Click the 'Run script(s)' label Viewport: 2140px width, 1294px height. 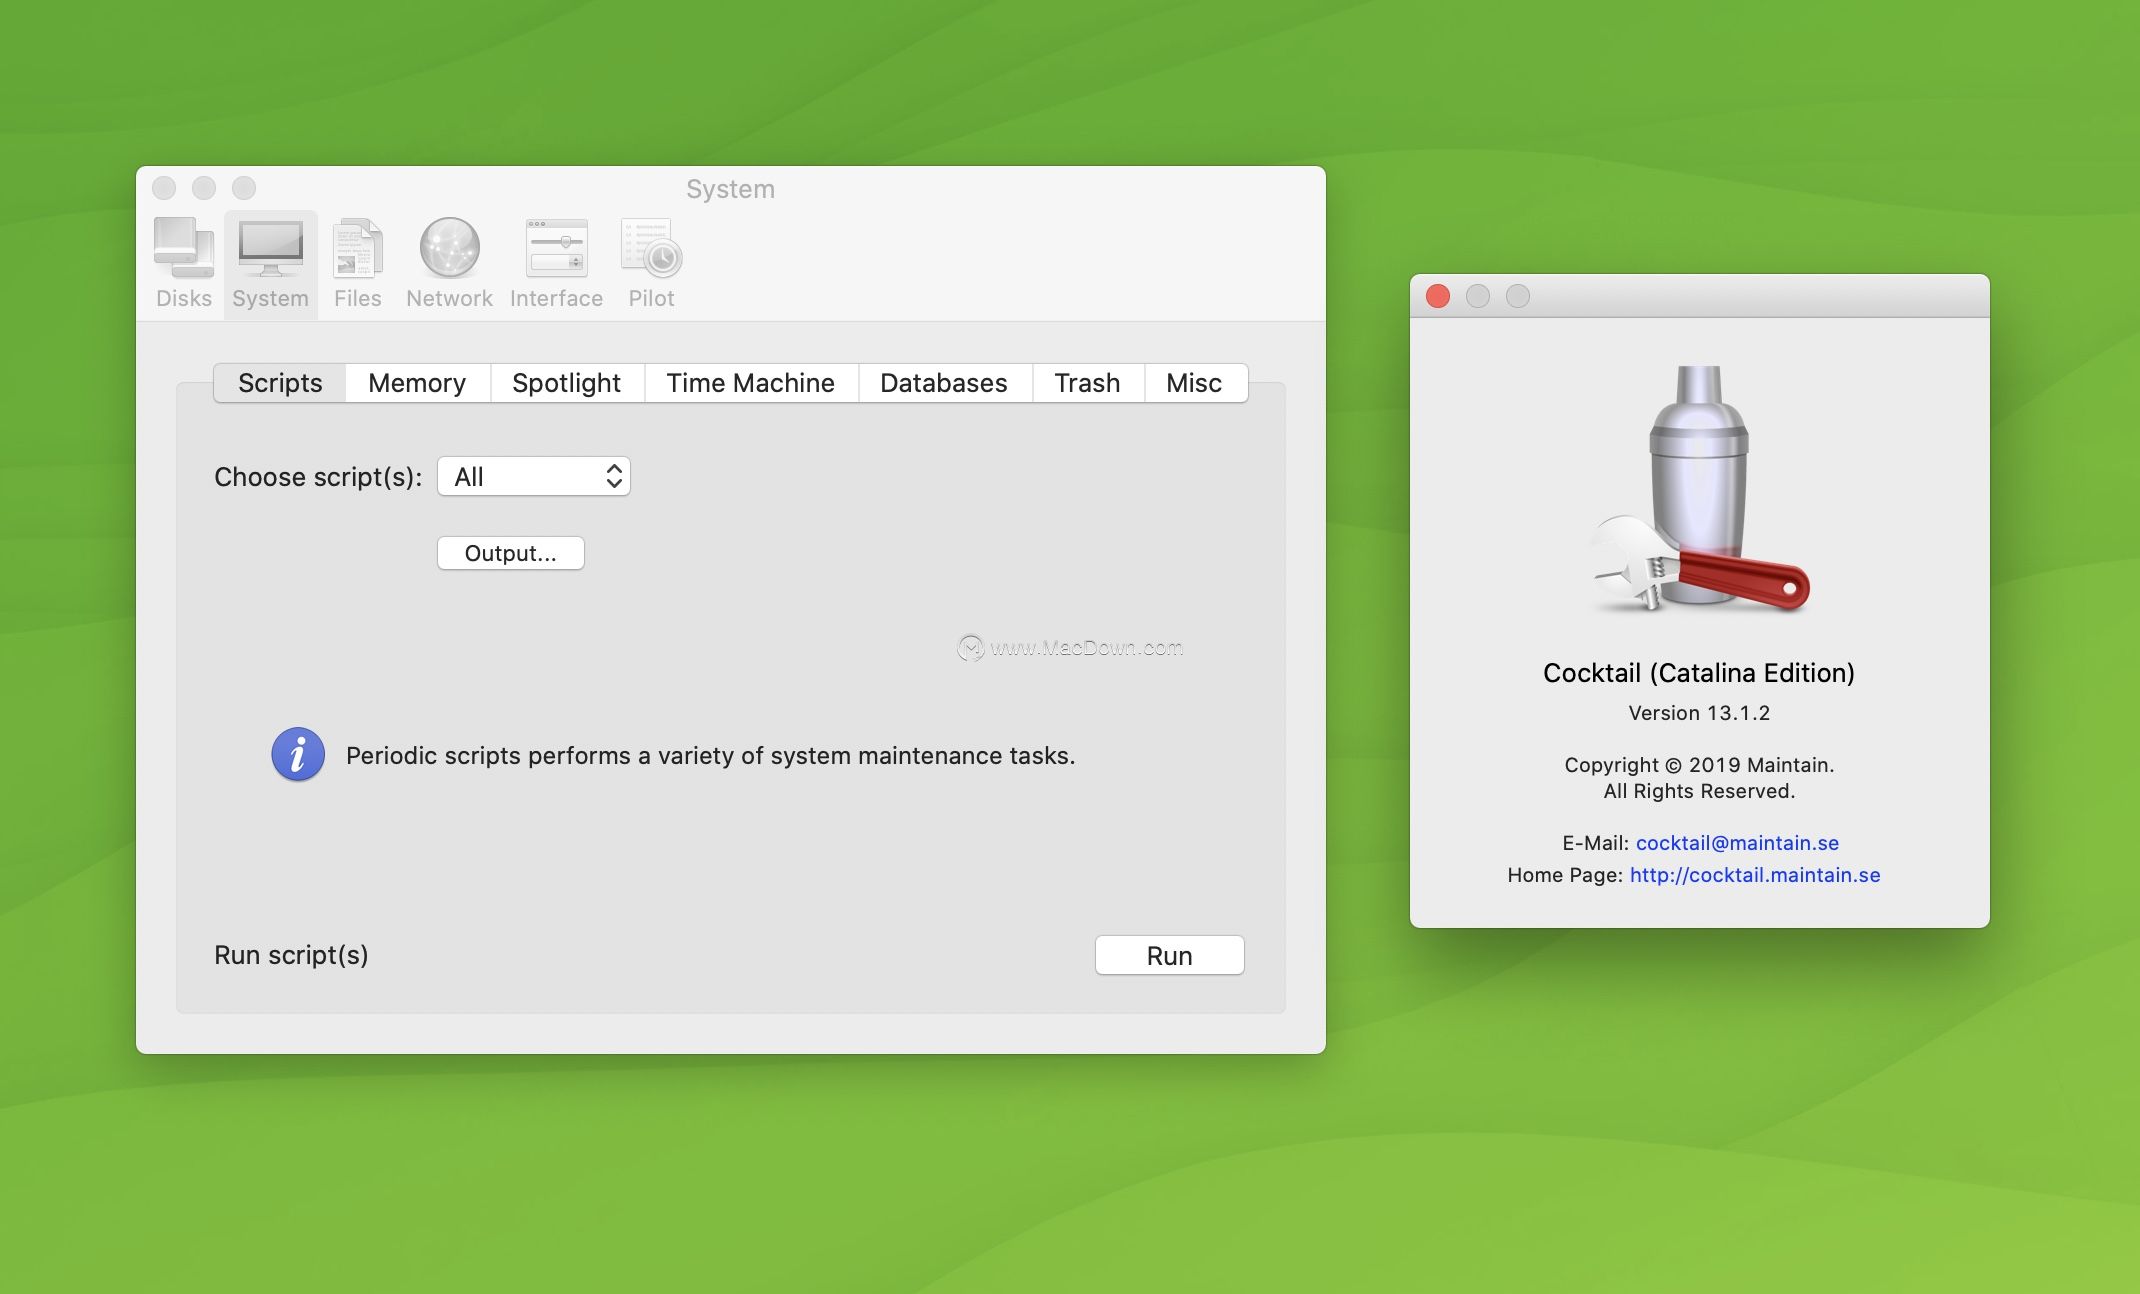click(291, 955)
